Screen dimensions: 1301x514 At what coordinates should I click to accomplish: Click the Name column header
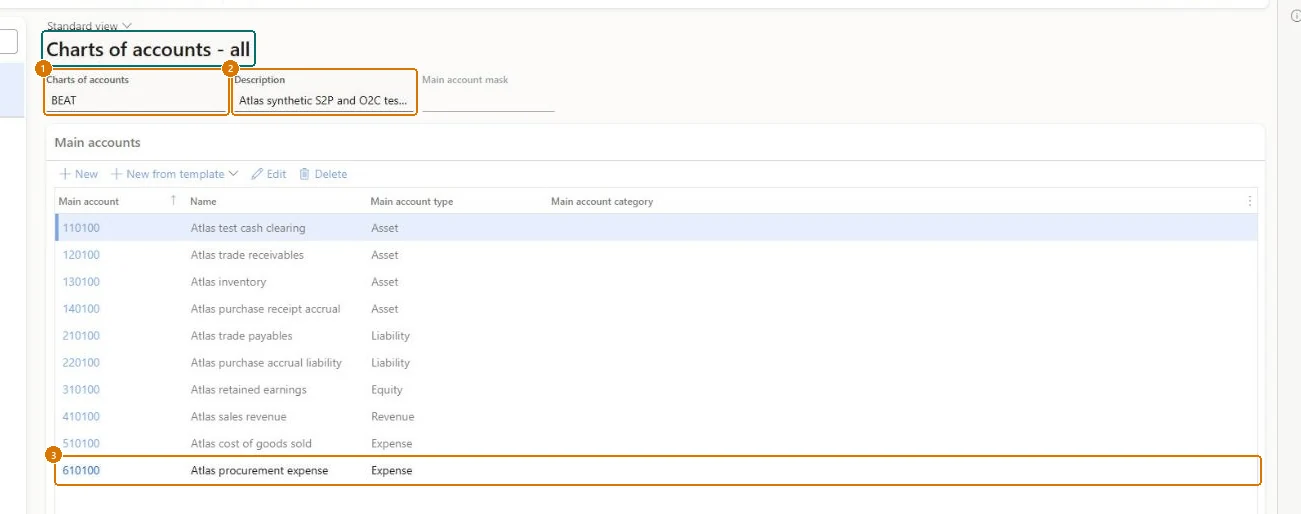pyautogui.click(x=203, y=201)
